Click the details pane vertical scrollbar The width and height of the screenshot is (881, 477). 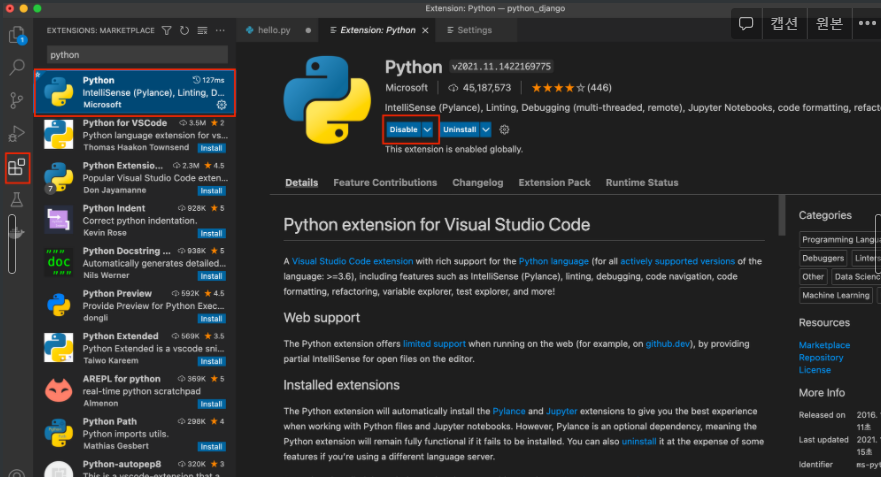782,216
